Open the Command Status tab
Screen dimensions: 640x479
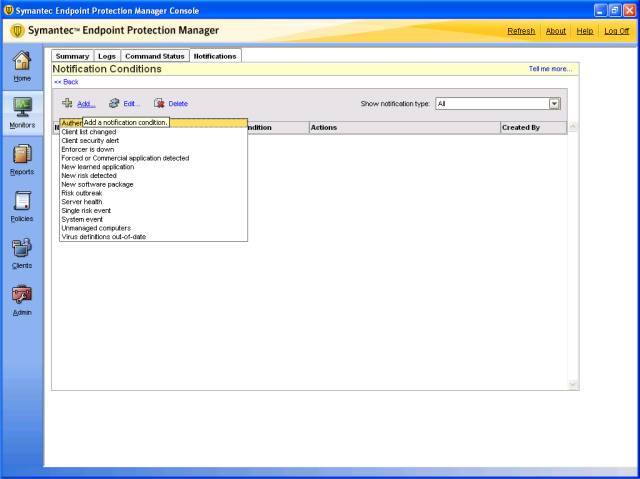click(155, 56)
